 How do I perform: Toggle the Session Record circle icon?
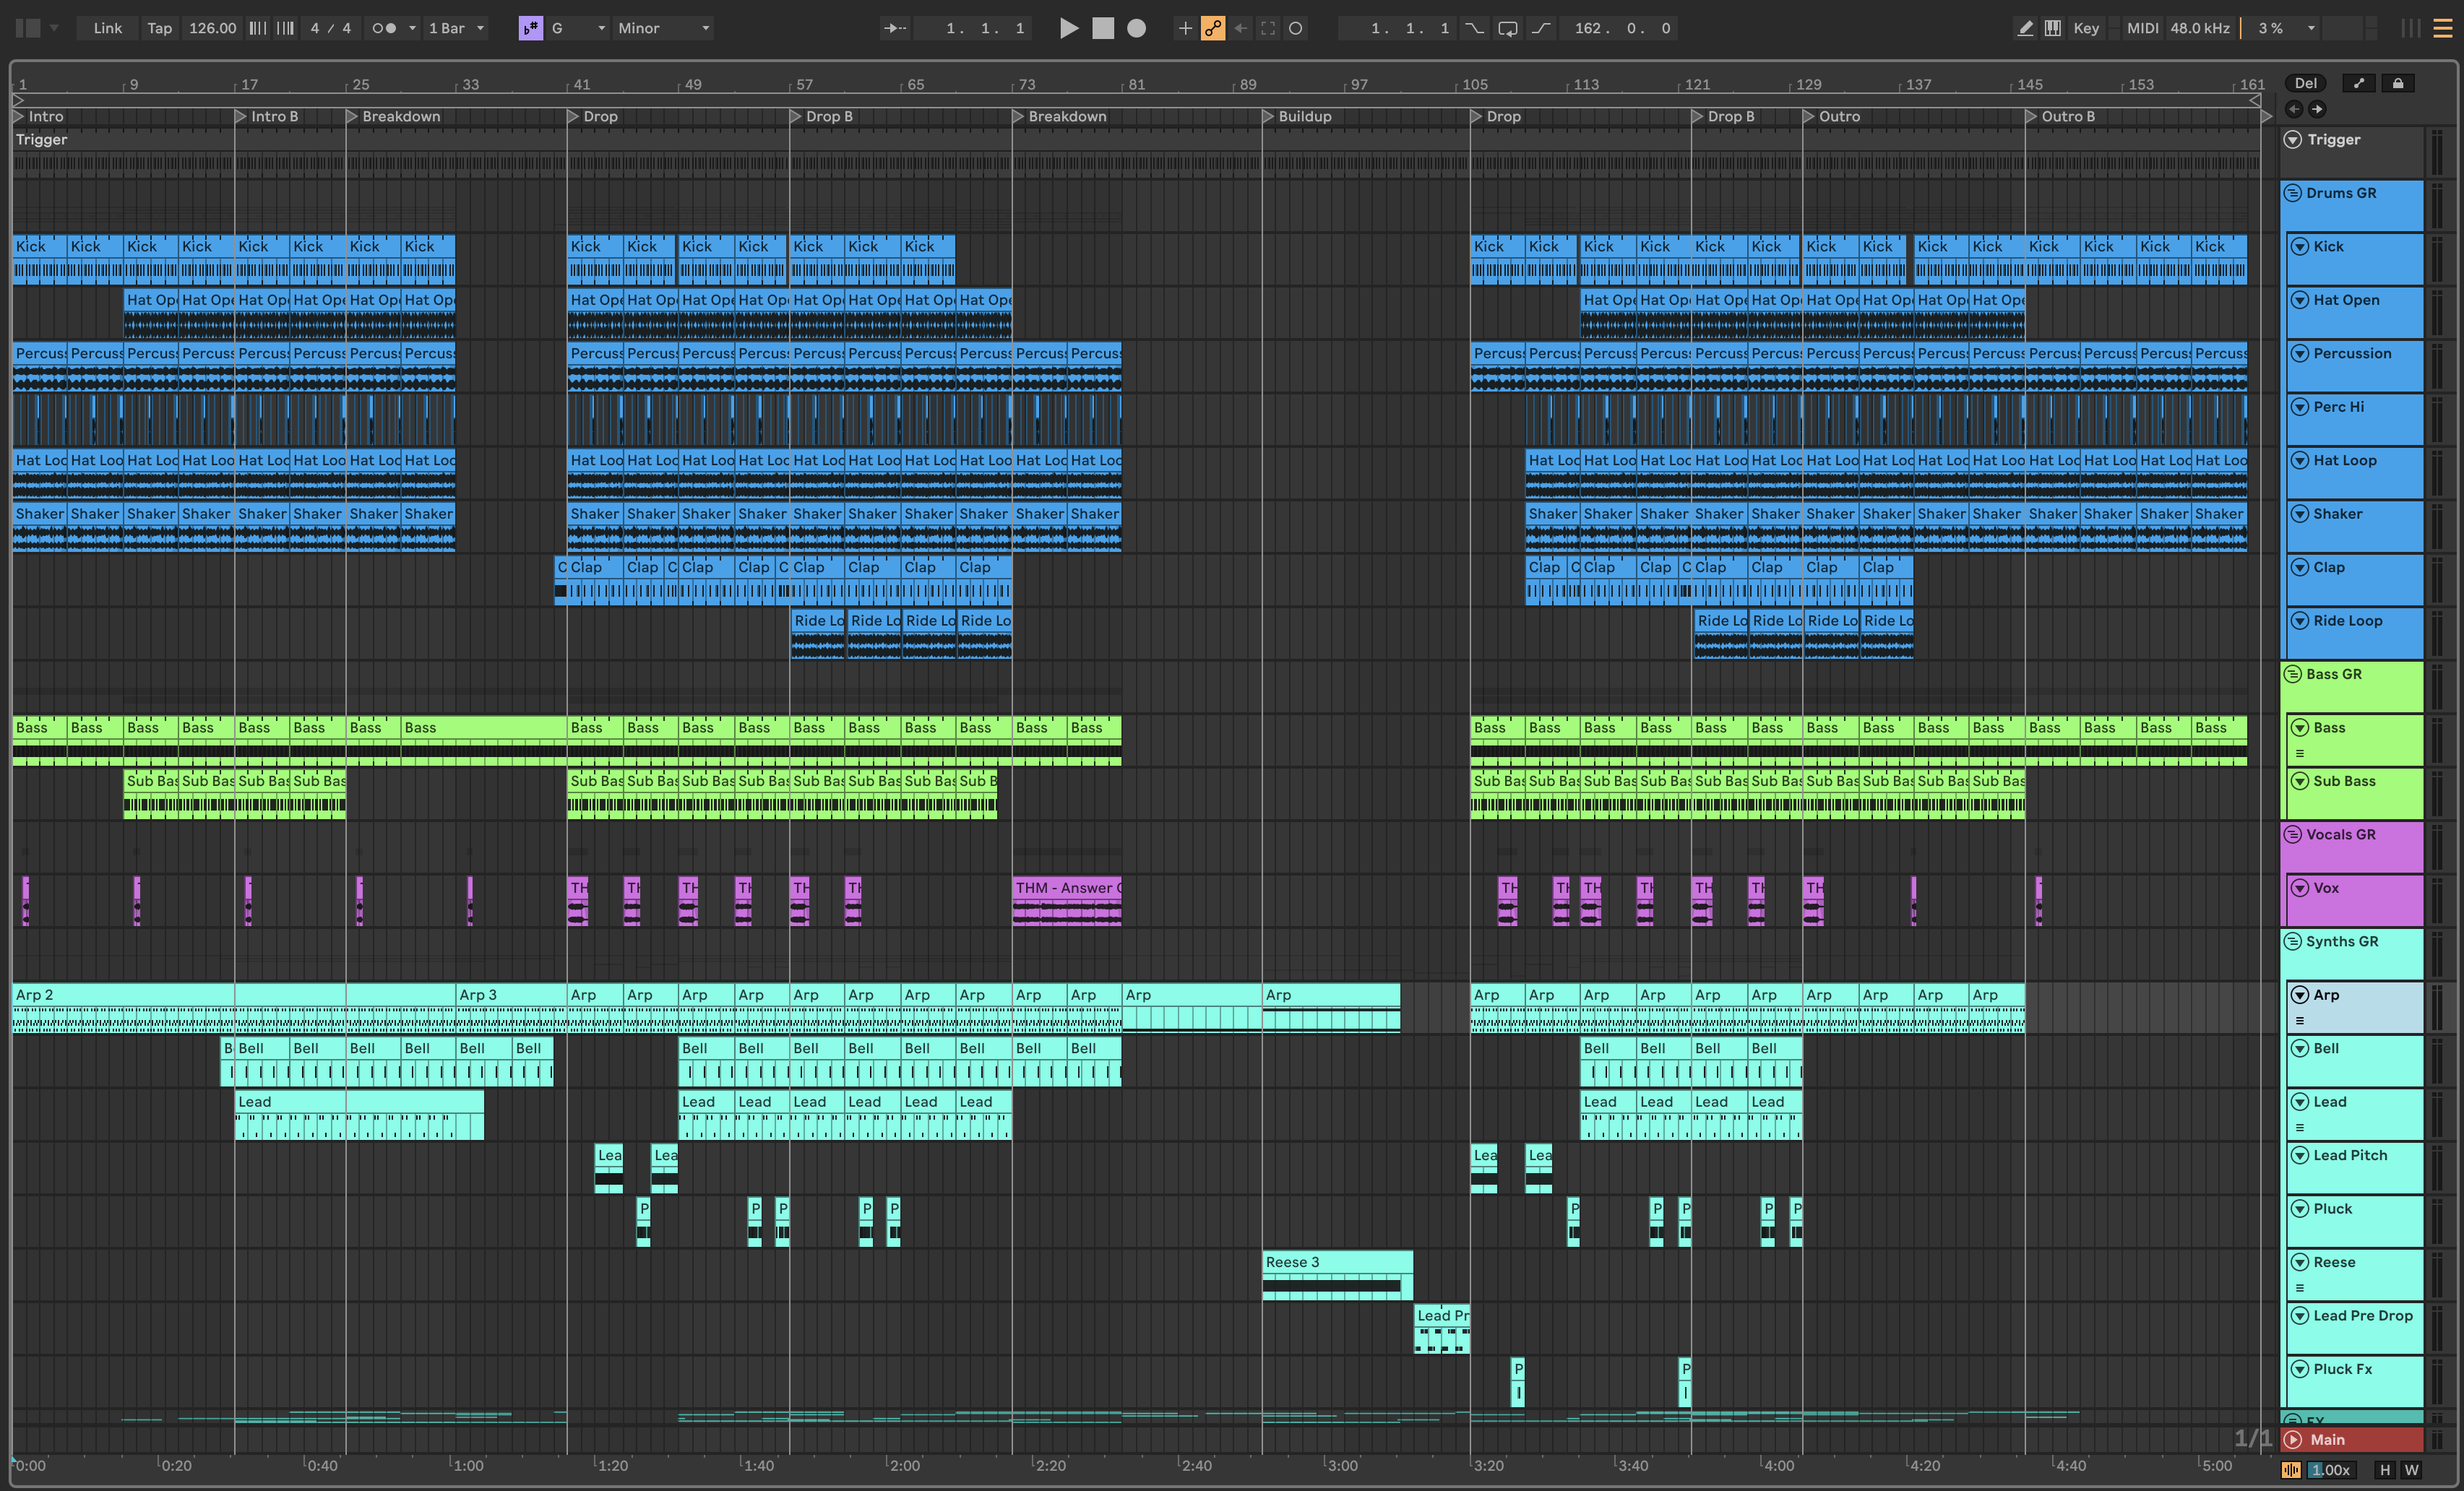click(x=1295, y=28)
